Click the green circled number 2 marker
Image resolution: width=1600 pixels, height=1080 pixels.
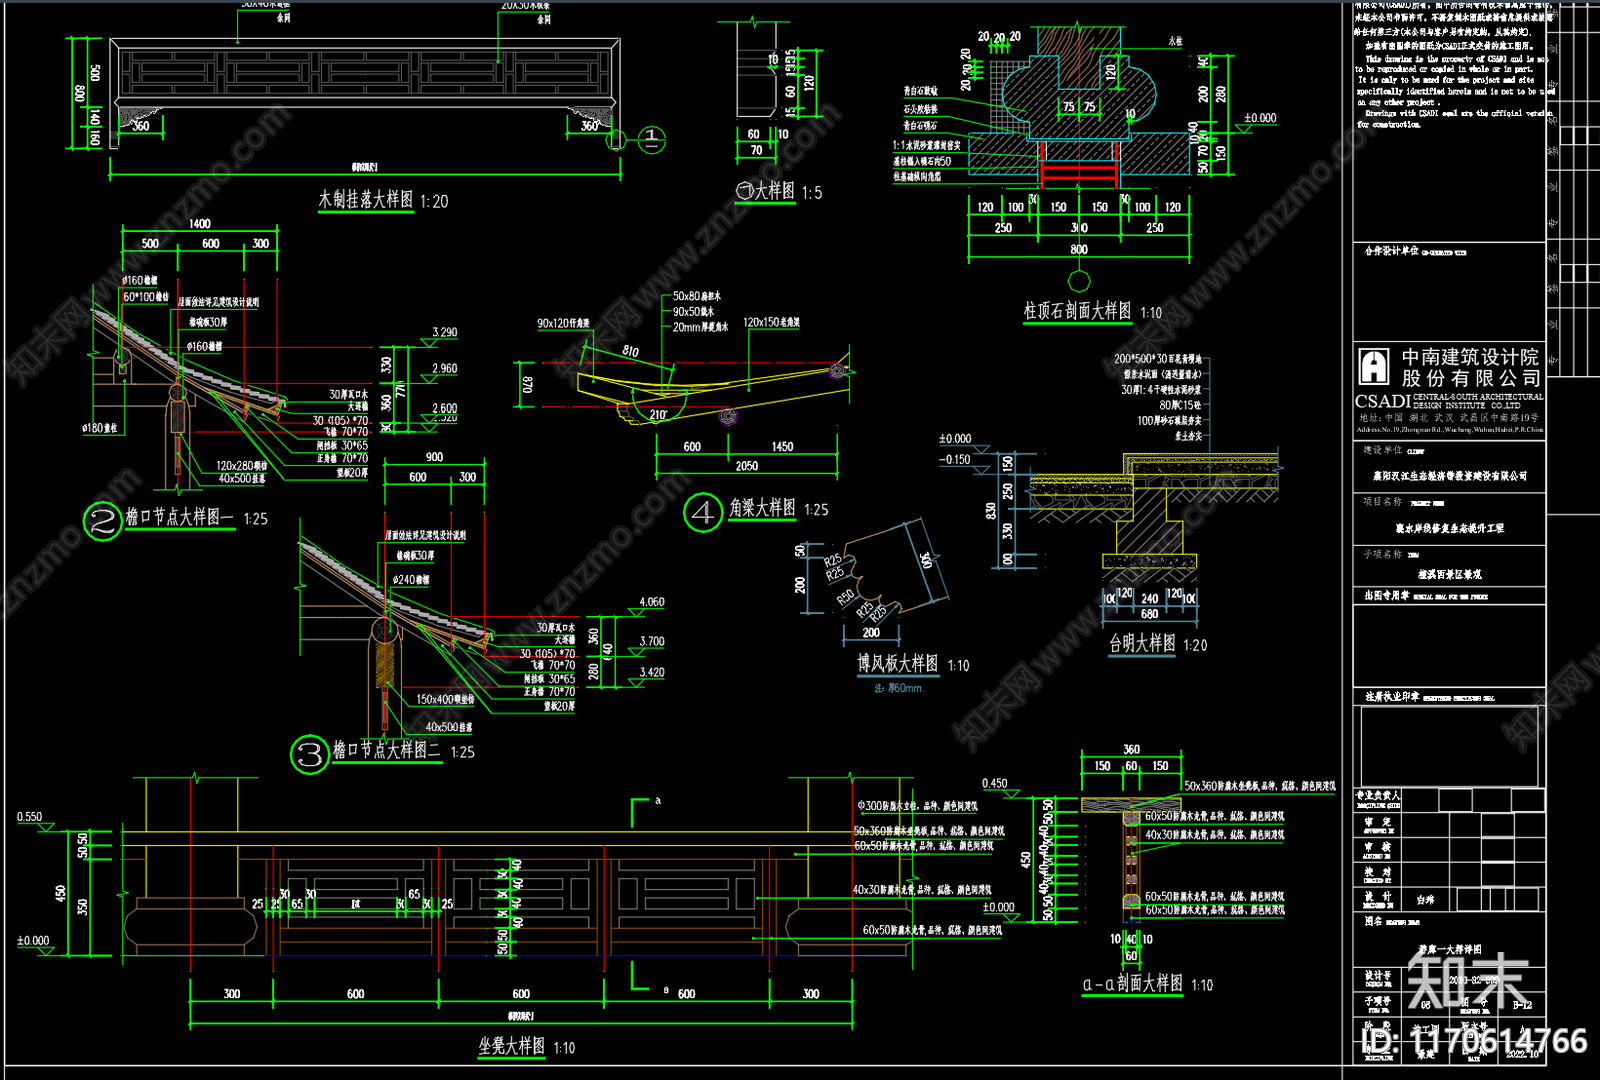point(102,521)
